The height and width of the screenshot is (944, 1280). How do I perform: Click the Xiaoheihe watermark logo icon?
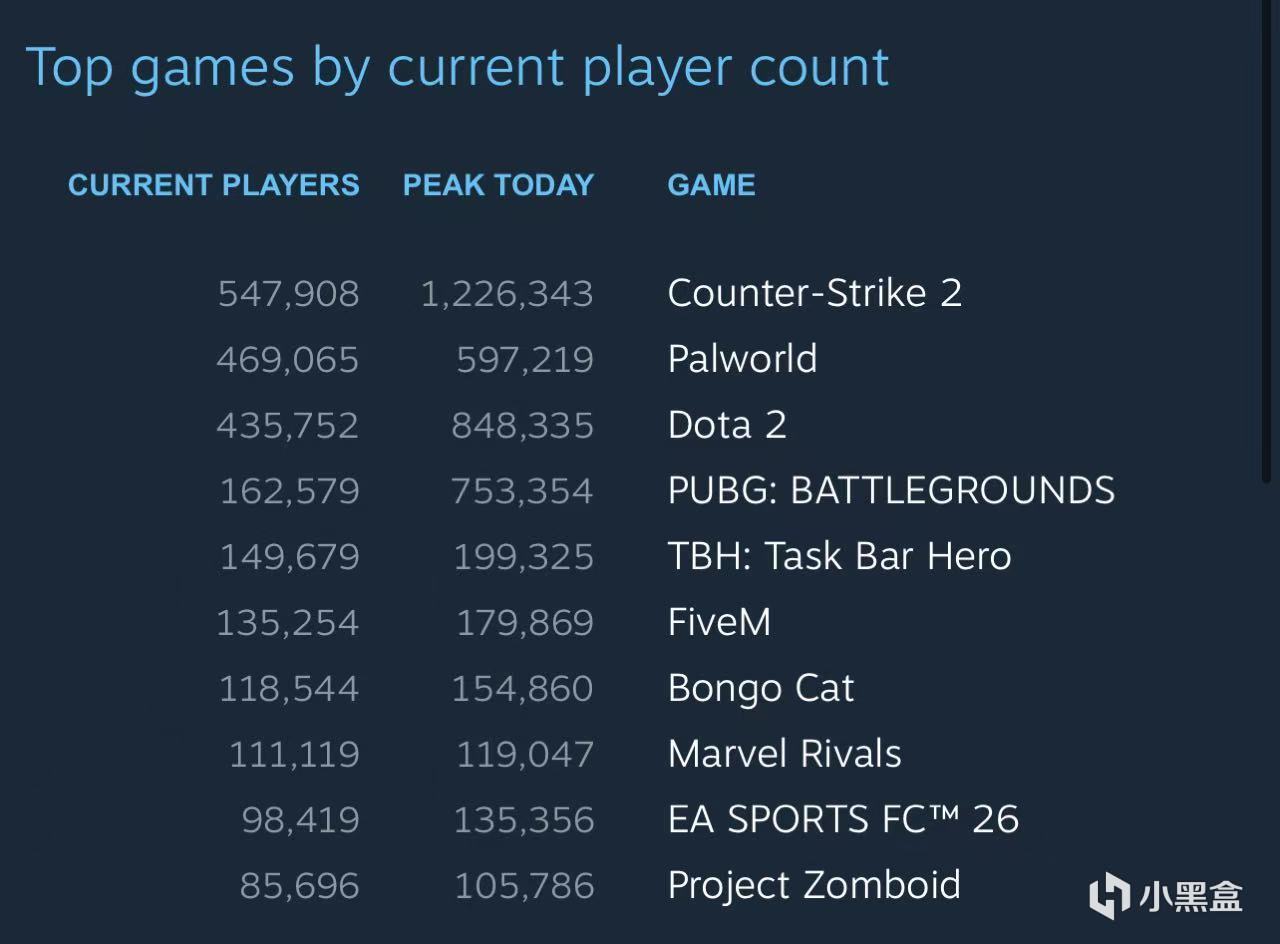click(x=1109, y=896)
